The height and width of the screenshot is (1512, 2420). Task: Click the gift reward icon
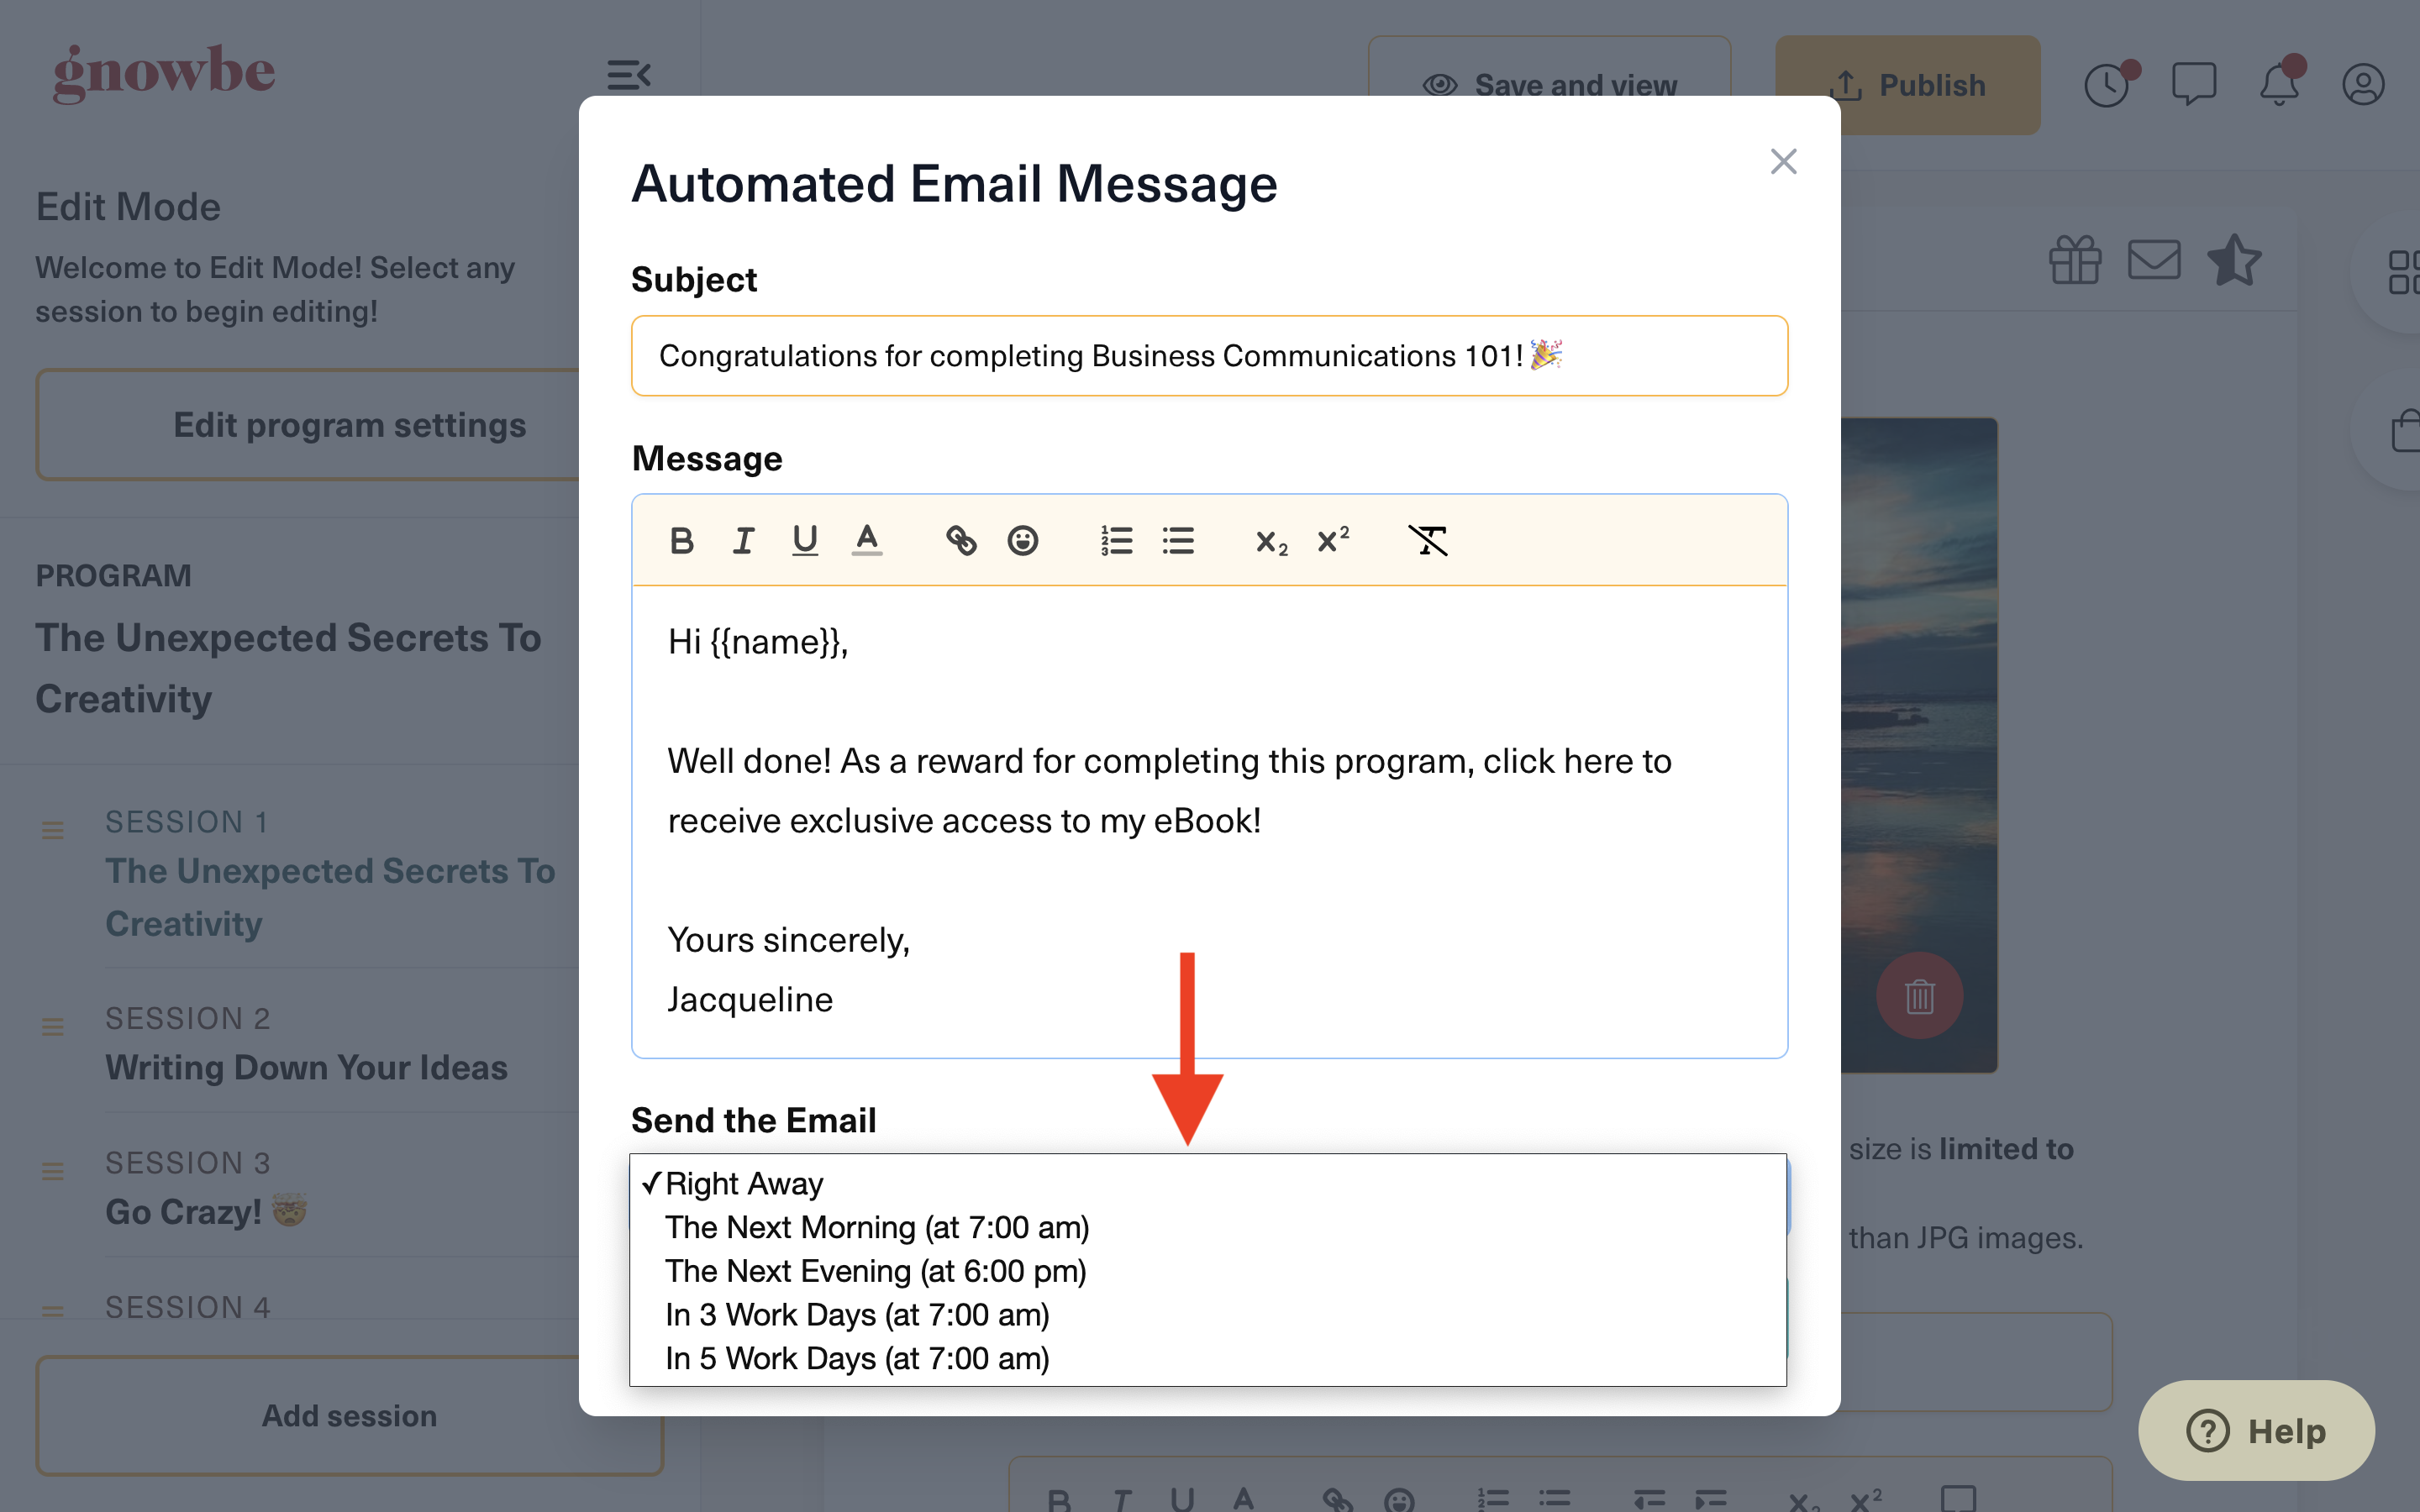tap(2075, 261)
